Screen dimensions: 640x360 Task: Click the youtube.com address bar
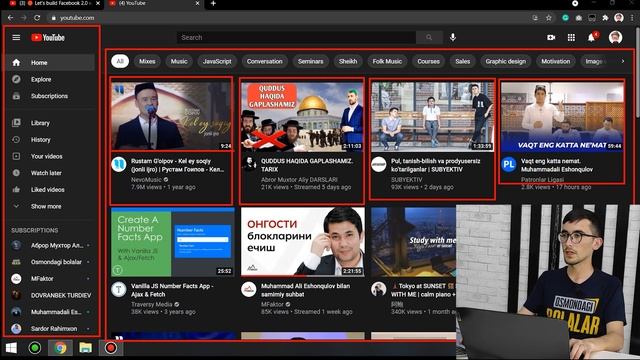tap(286, 18)
